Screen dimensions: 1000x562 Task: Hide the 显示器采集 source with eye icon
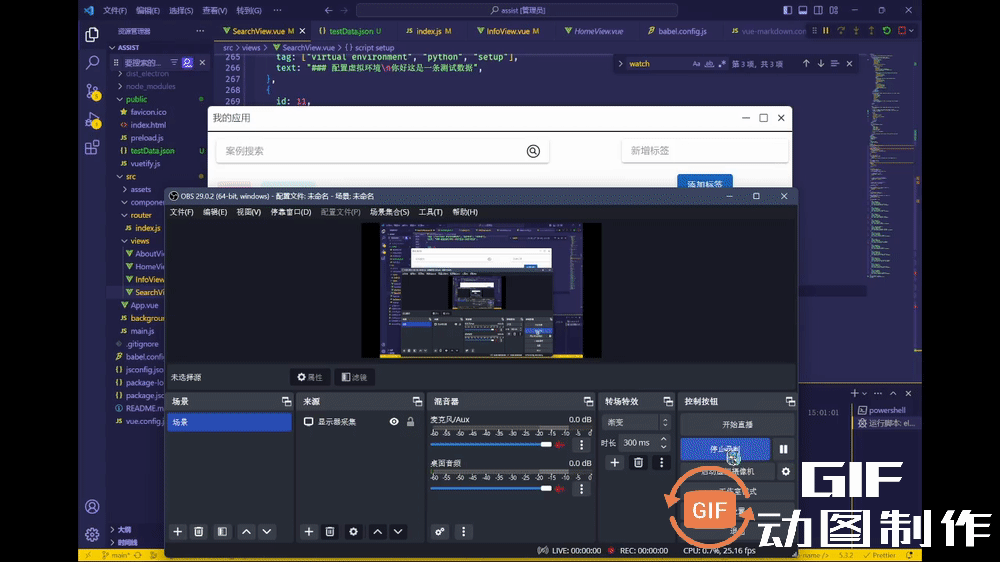tap(394, 422)
